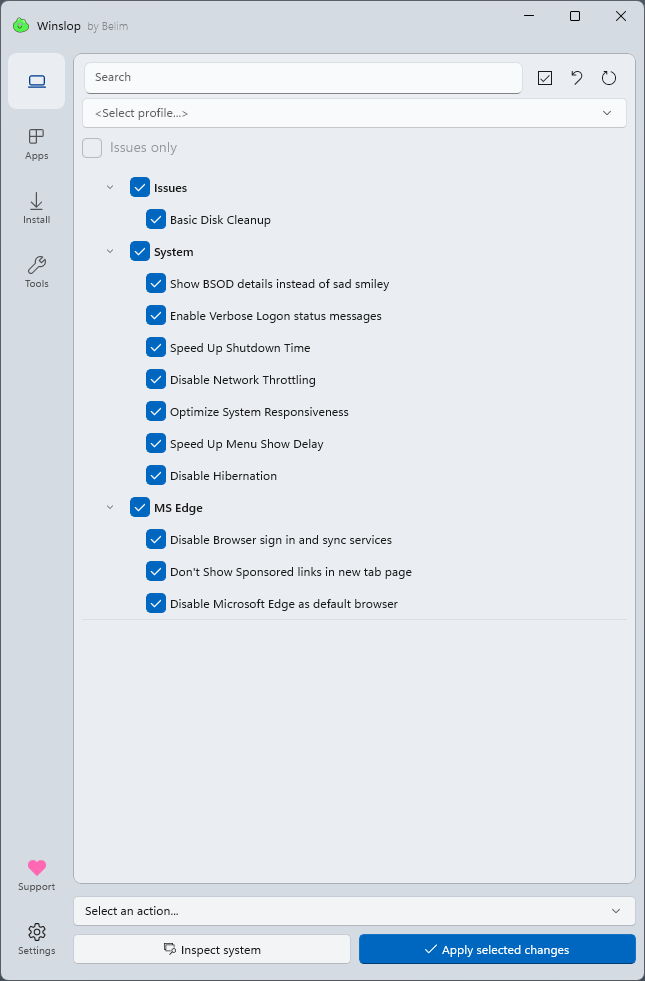Screen dimensions: 645x981
Task: Select the laptop system tab icon
Action: coord(37,81)
